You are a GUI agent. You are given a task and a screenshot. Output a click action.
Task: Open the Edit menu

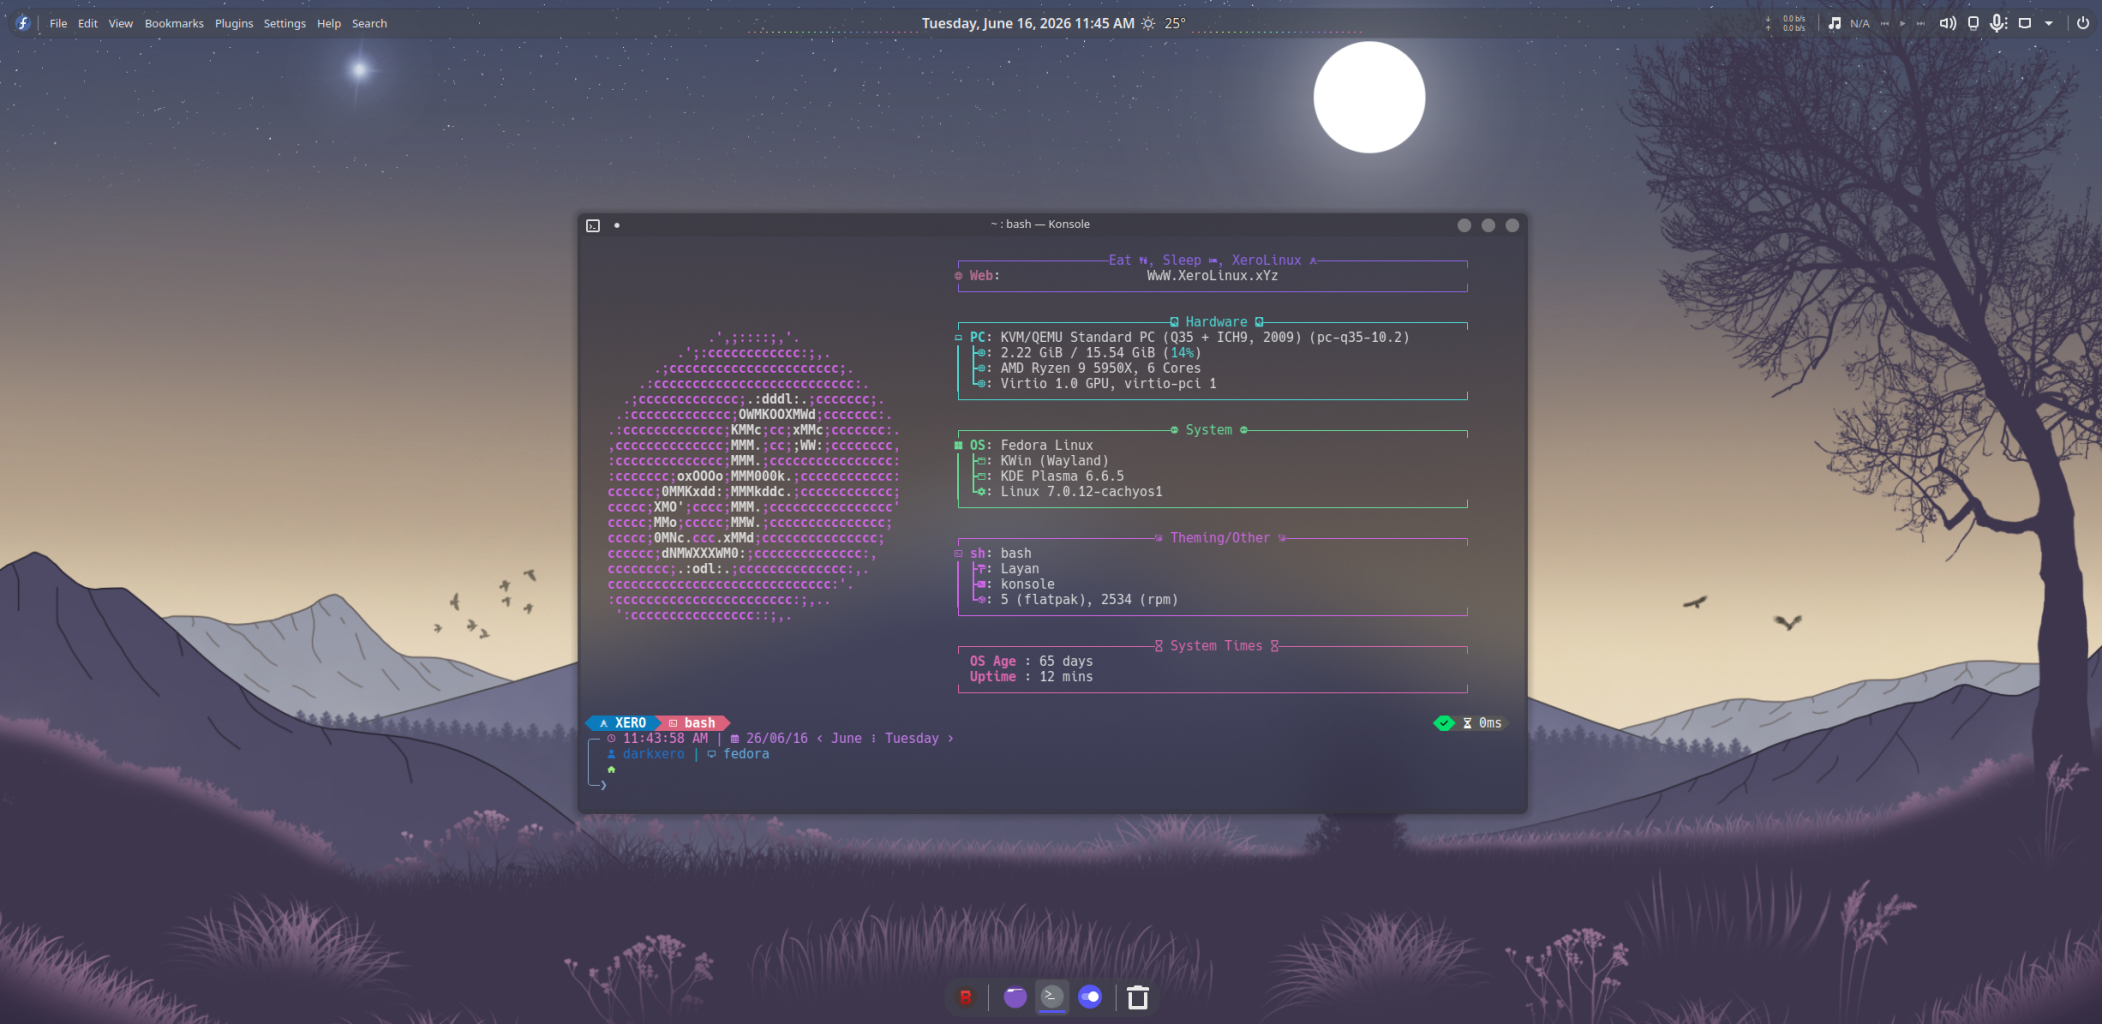click(x=88, y=23)
